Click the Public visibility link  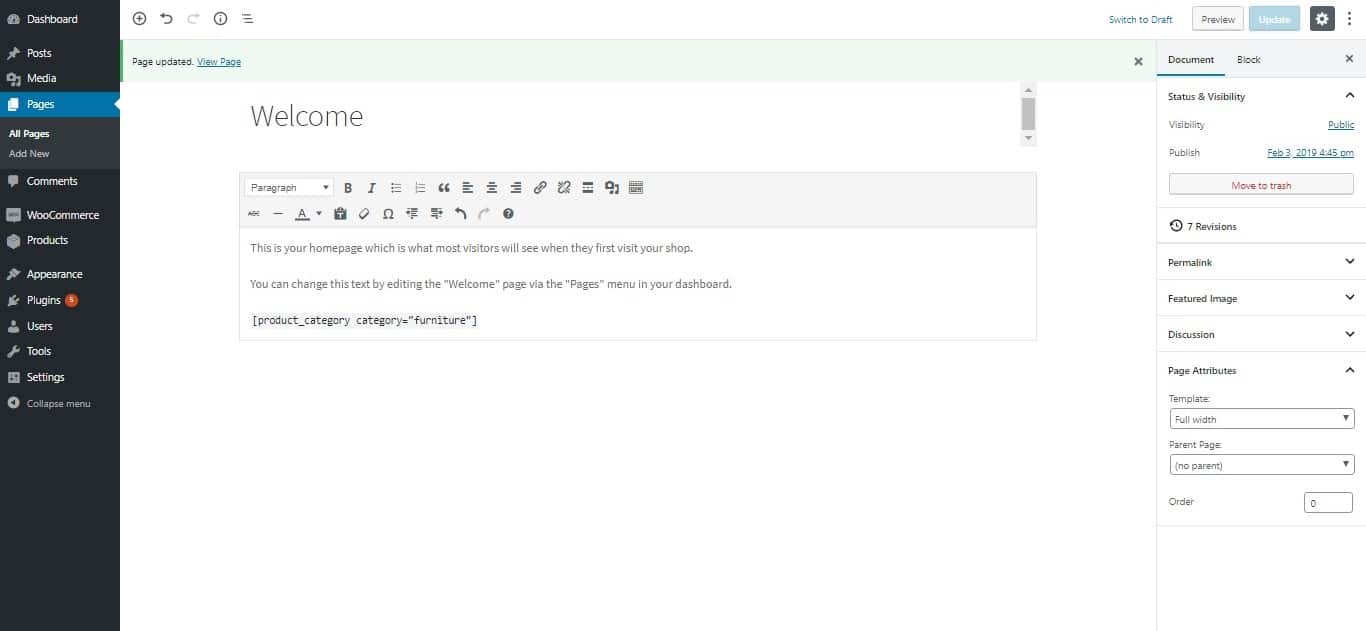(1341, 125)
